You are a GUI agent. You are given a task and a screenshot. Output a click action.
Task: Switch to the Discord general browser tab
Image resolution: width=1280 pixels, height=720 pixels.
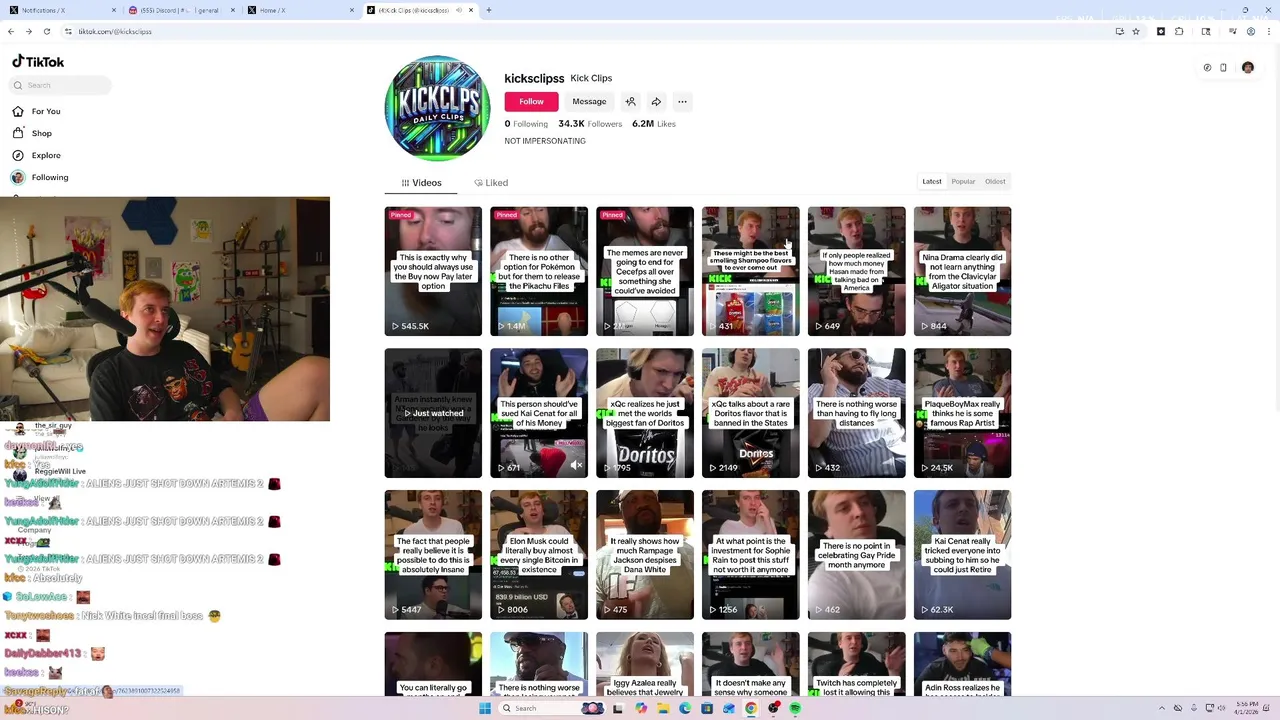[182, 10]
